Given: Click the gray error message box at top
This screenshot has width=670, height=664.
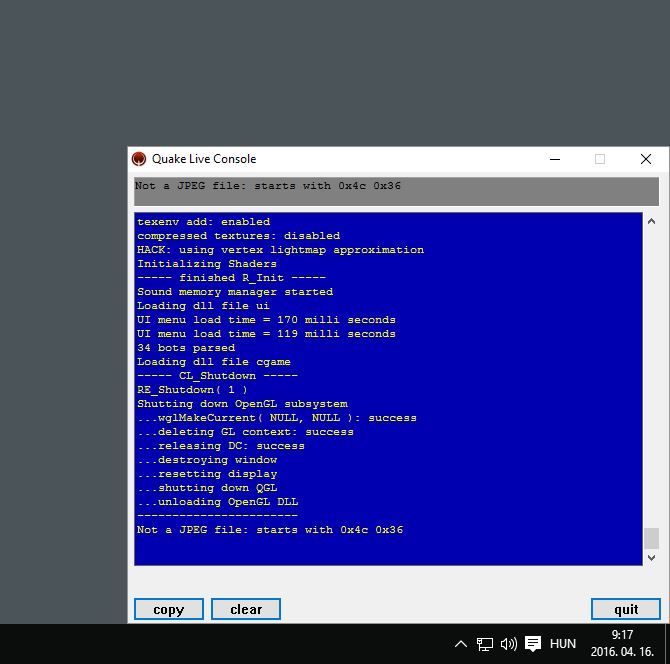Looking at the screenshot, I should [x=396, y=191].
